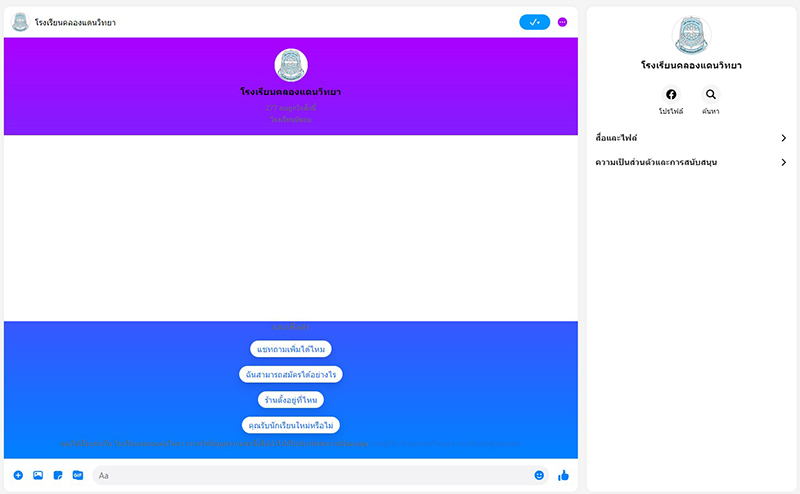The height and width of the screenshot is (494, 800).
Task: Choose the คุณรับนักเรียนใหม่หรือไม่ suggestion
Action: (x=291, y=425)
